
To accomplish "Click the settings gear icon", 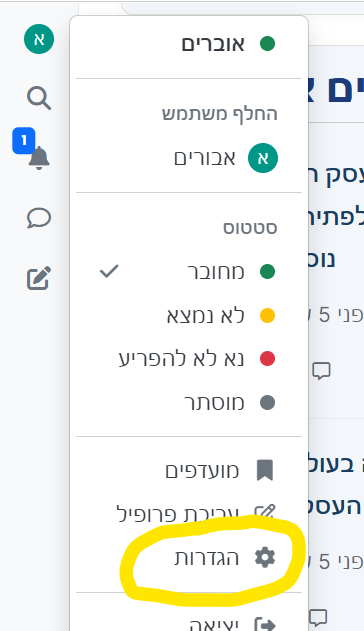I will (x=265, y=558).
